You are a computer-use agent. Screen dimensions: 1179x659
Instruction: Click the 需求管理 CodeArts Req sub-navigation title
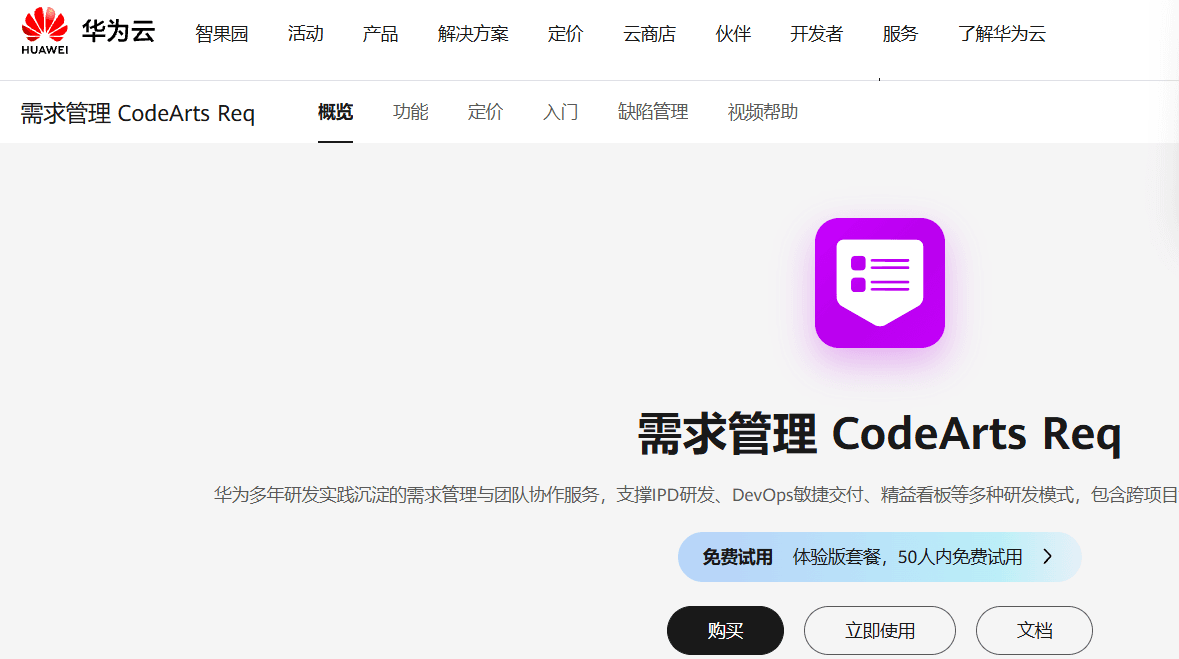(138, 113)
